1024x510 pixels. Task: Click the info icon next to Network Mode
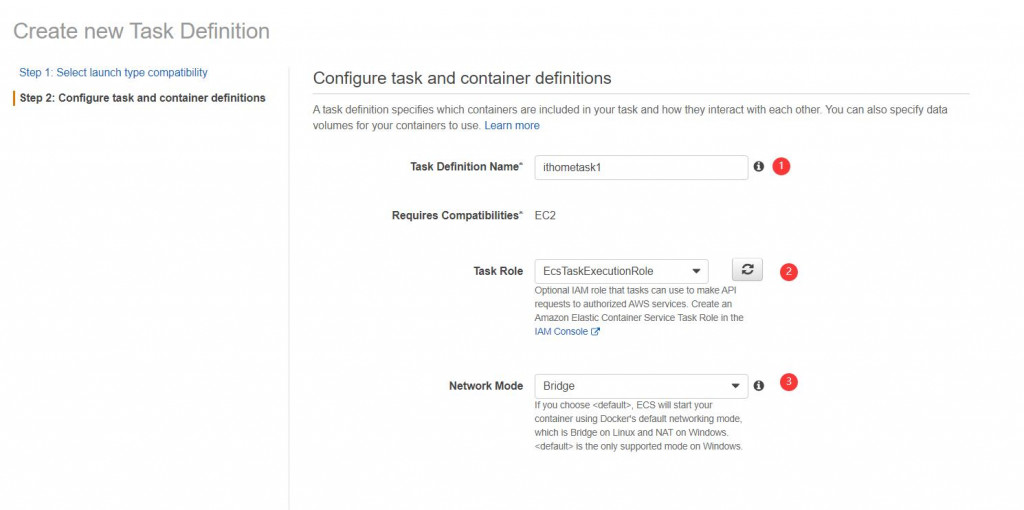click(759, 385)
